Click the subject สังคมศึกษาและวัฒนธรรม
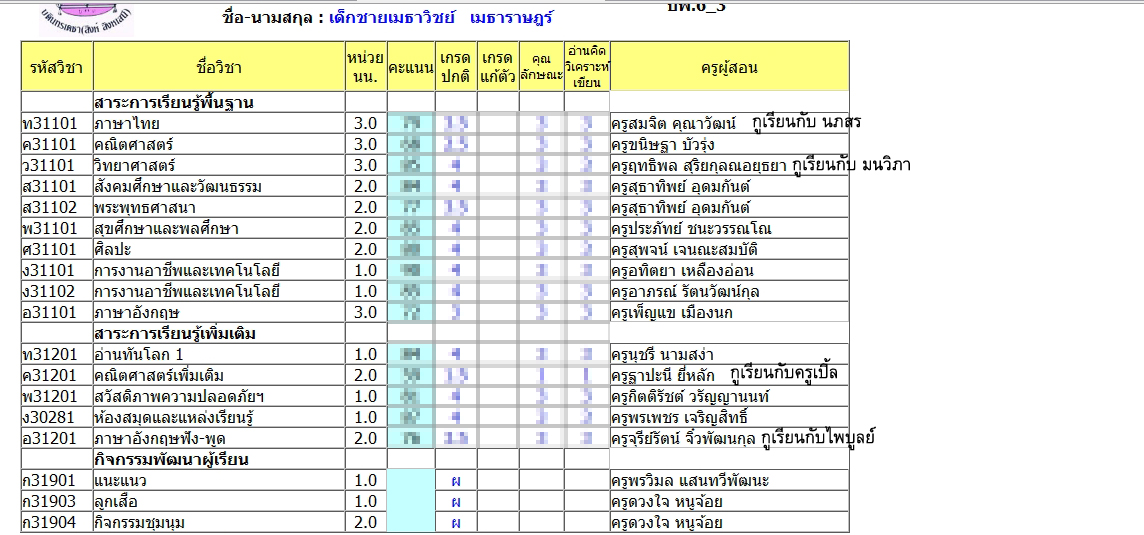The height and width of the screenshot is (535, 1144). 178,187
